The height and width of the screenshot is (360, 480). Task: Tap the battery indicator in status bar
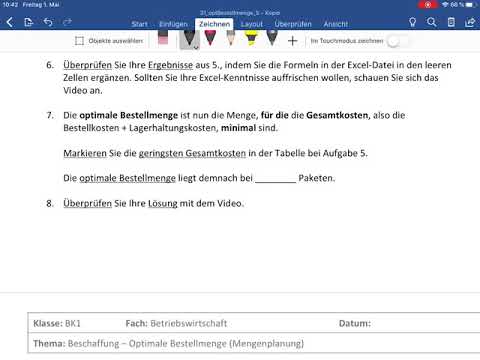click(470, 5)
